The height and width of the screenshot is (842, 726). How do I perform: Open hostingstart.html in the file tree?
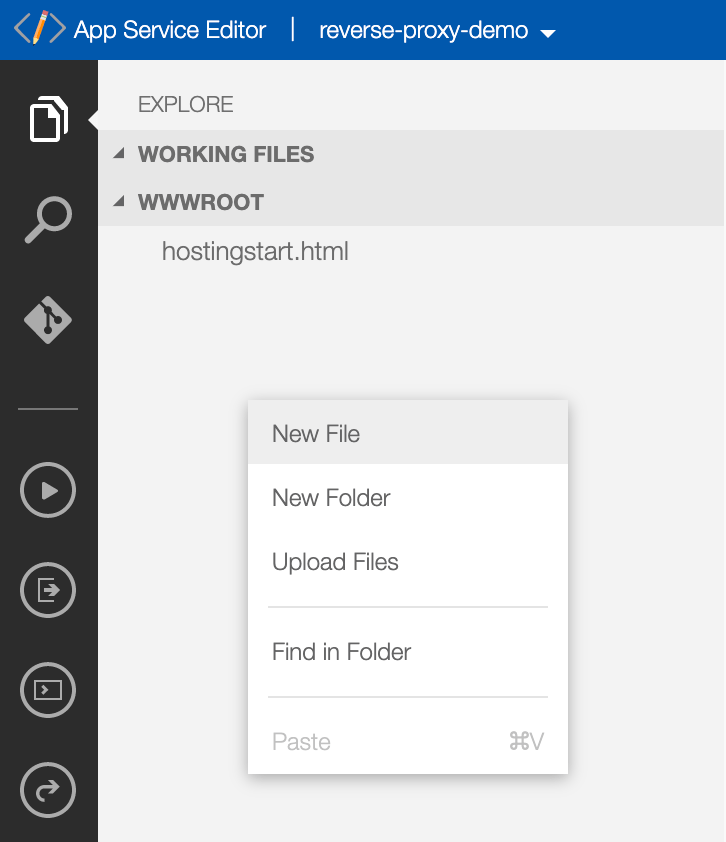255,251
